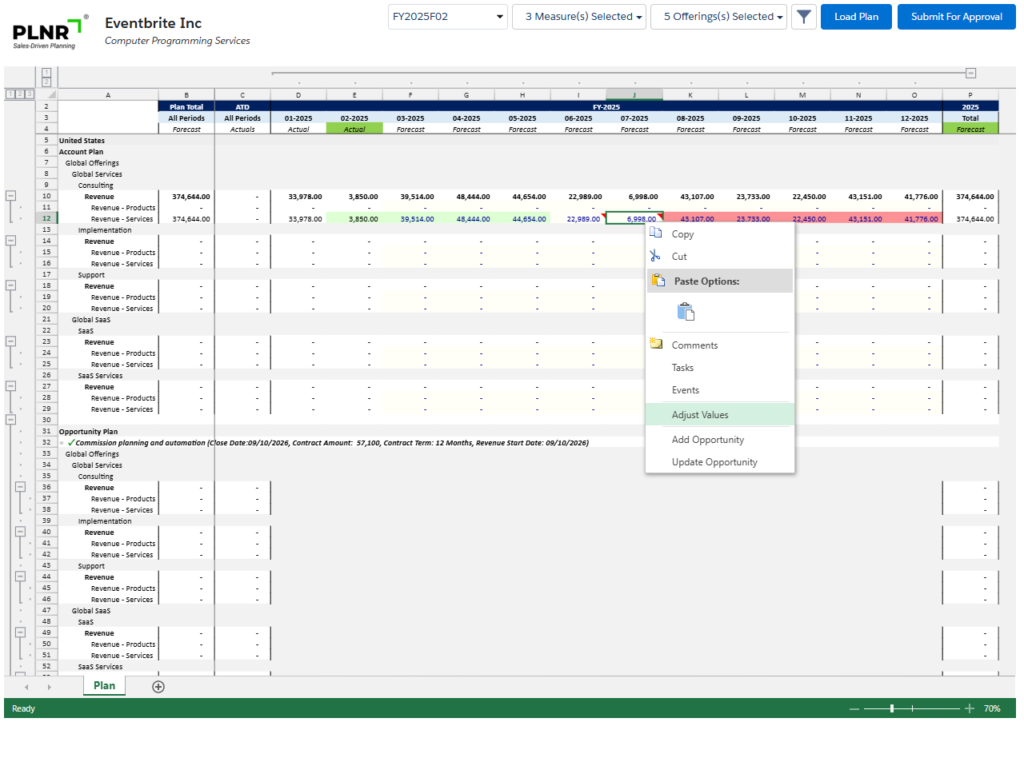Screen dimensions: 1024x766
Task: Click the Commission planning and automation opportunity row
Action: click(332, 443)
